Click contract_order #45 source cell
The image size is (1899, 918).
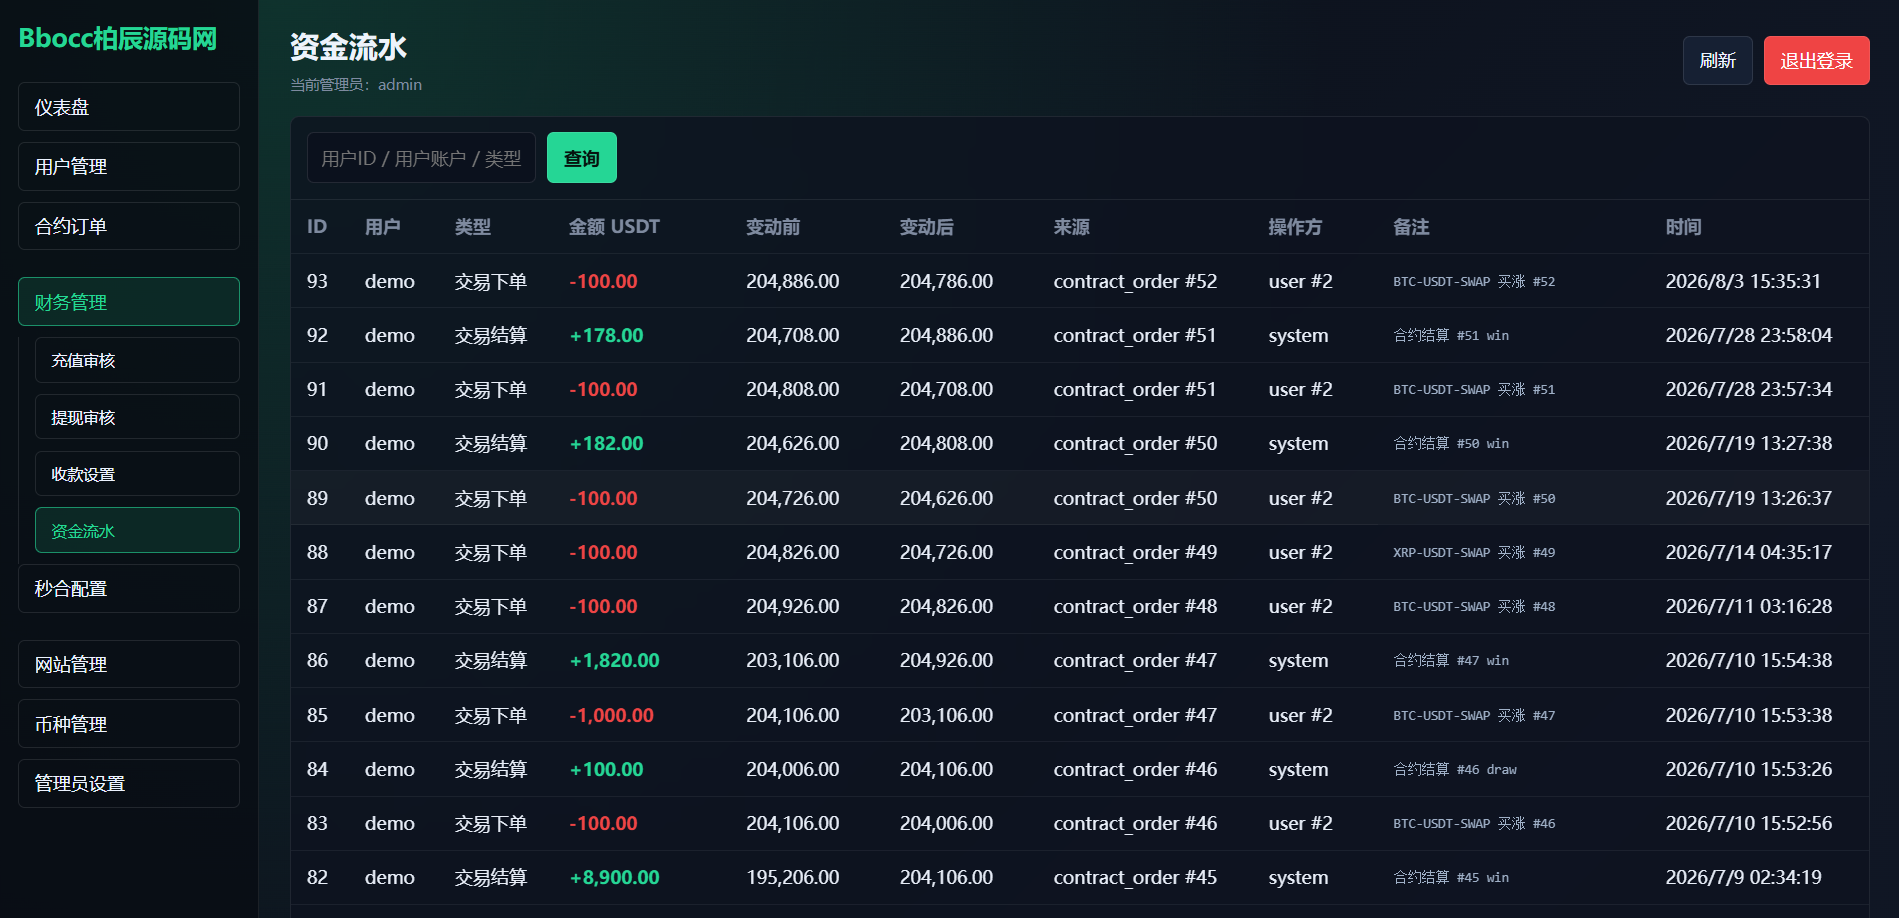click(x=1135, y=877)
